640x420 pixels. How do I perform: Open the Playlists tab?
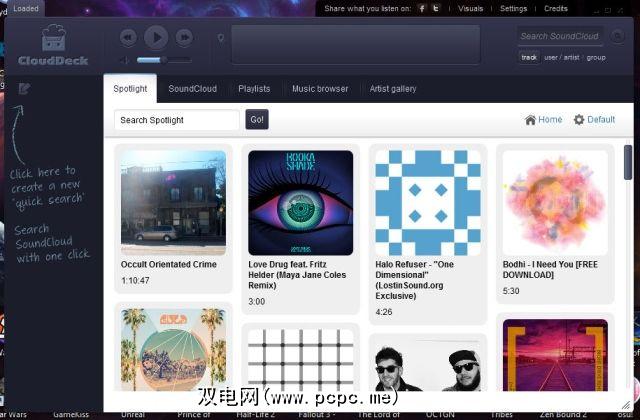coord(254,89)
